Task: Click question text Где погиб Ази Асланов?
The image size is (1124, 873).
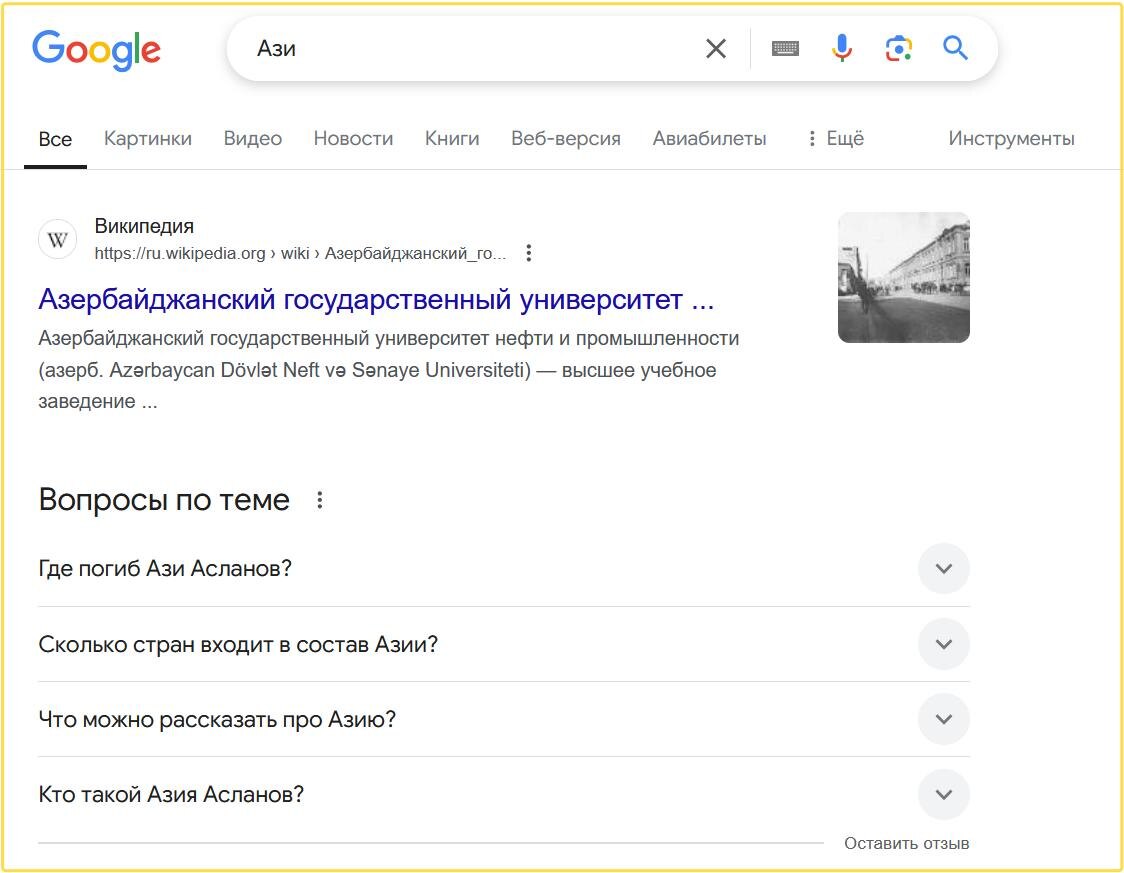Action: tap(165, 568)
